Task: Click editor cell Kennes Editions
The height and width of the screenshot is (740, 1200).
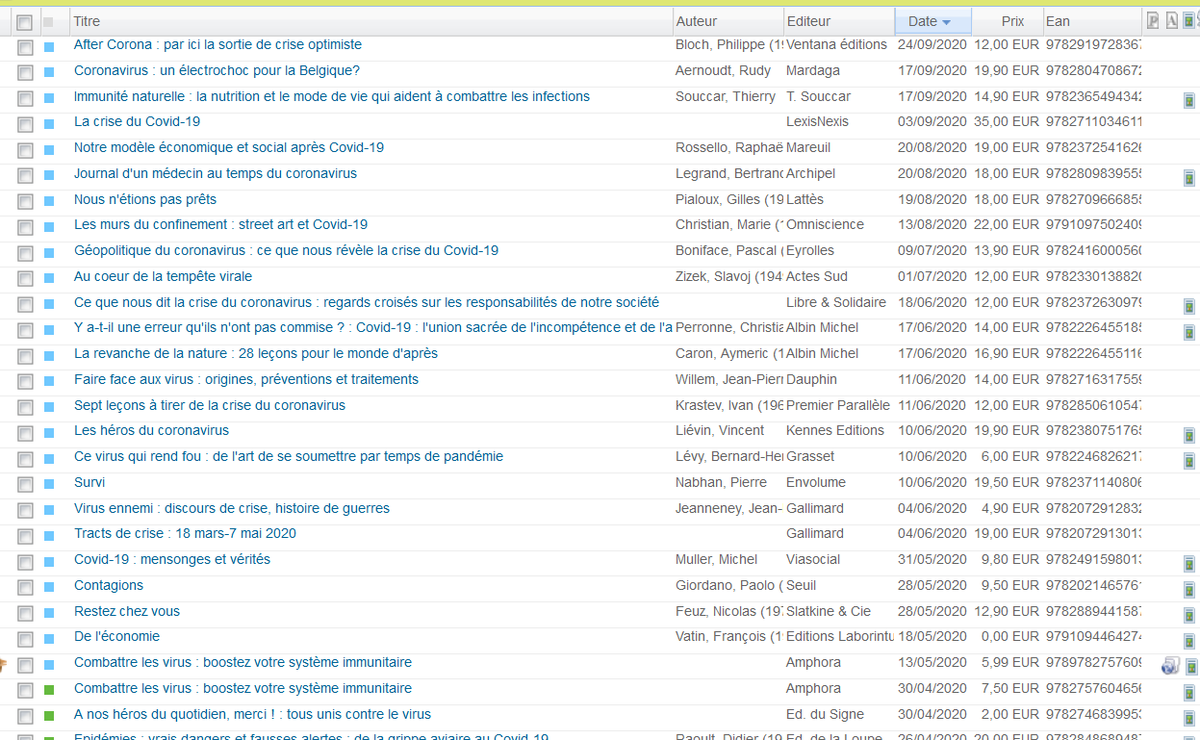Action: coord(836,430)
